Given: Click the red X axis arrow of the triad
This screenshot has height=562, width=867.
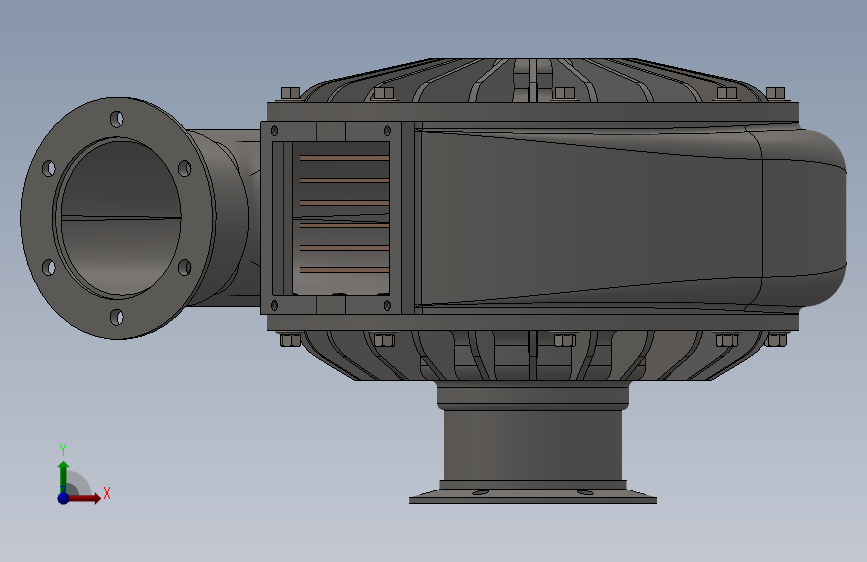Looking at the screenshot, I should (84, 498).
